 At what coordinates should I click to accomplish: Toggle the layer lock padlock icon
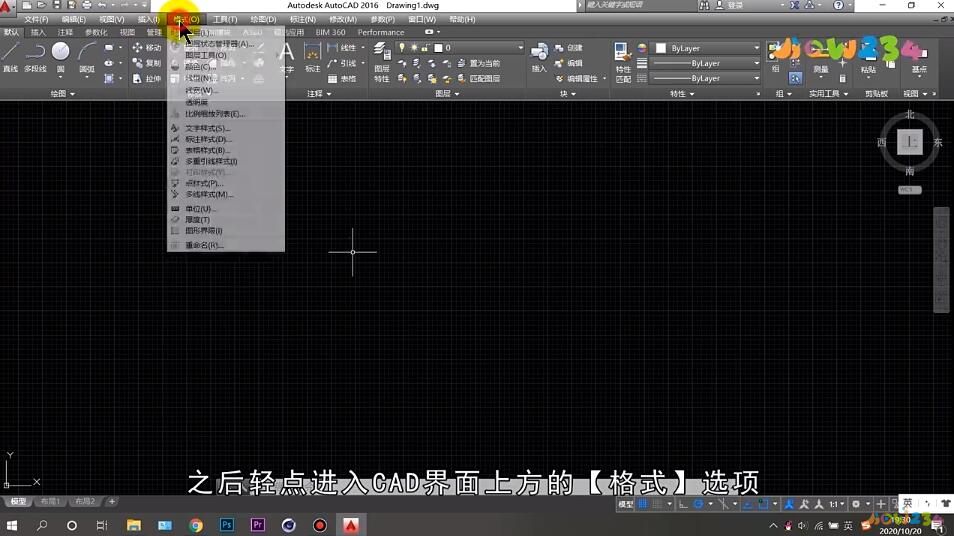point(425,47)
